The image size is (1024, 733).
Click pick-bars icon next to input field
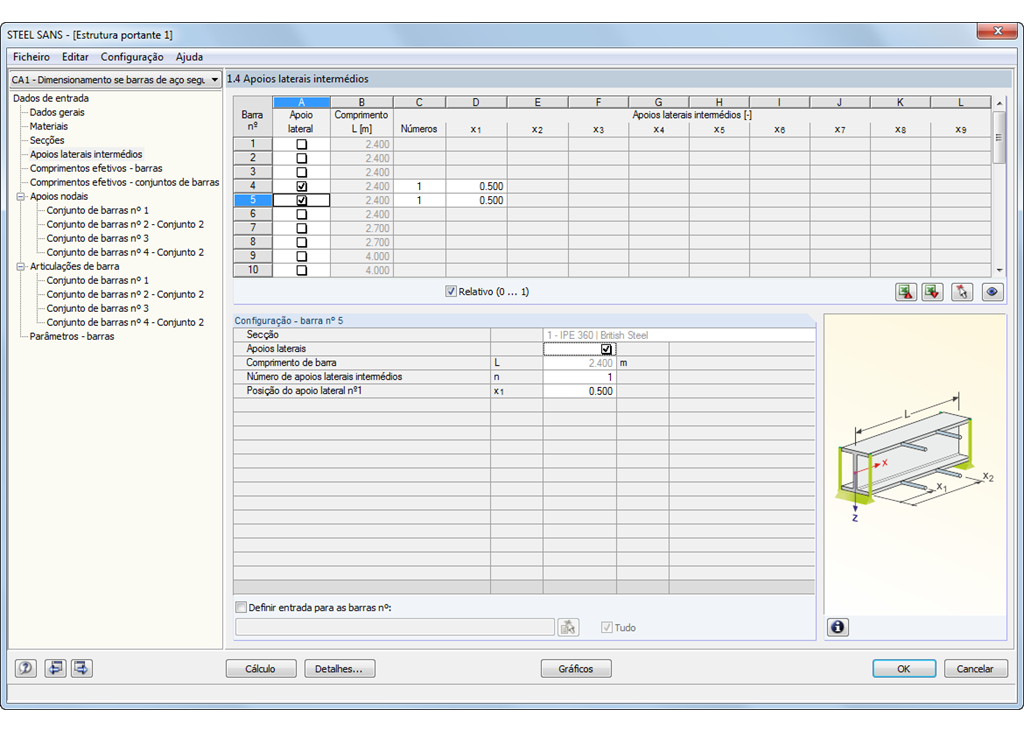click(568, 627)
